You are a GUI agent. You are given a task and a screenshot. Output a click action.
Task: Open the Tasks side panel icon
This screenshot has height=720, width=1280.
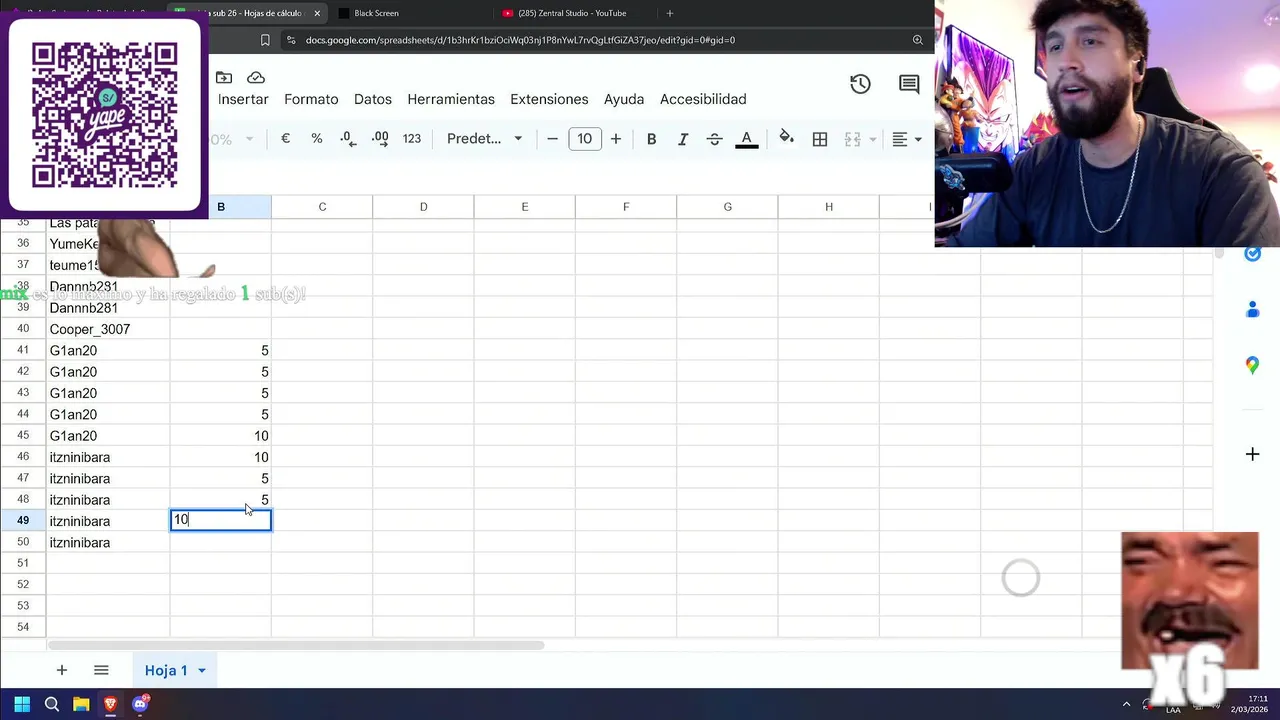tap(1252, 254)
